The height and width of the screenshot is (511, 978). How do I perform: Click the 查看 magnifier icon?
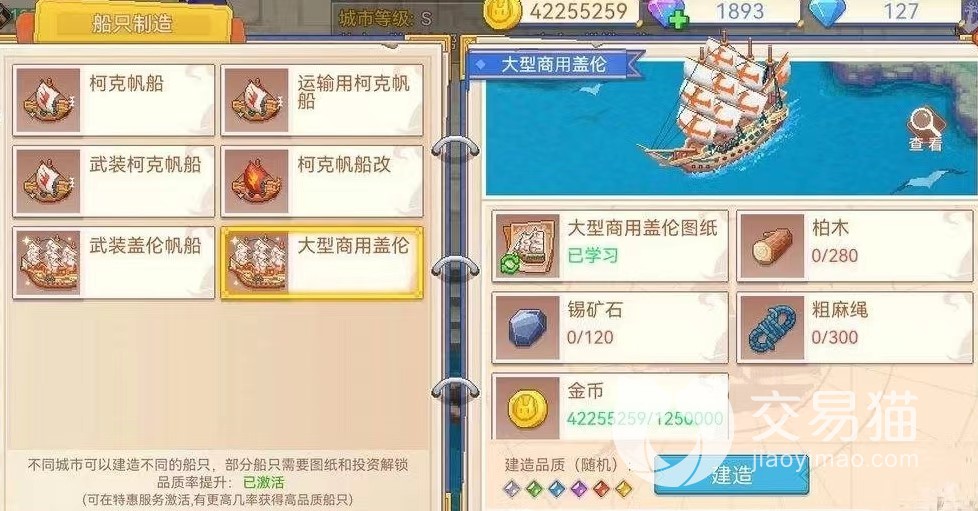[925, 129]
